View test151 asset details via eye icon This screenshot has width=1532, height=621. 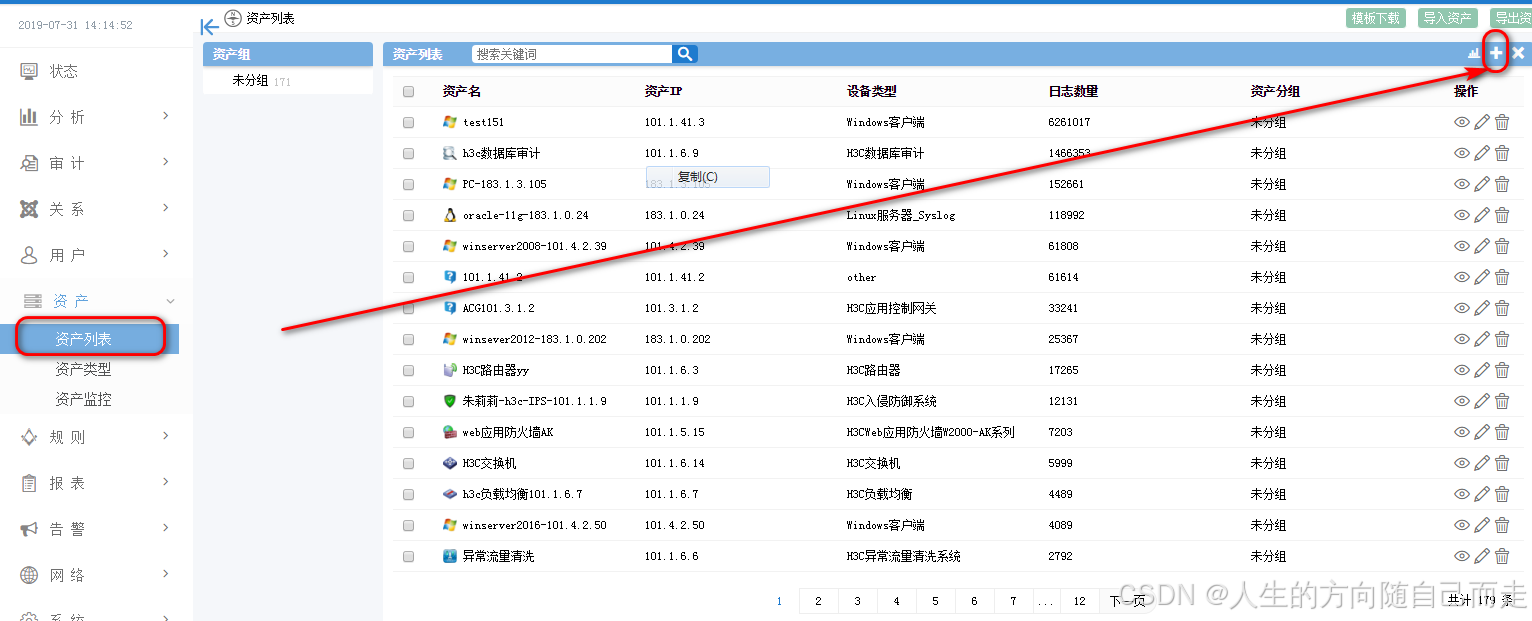[1462, 122]
